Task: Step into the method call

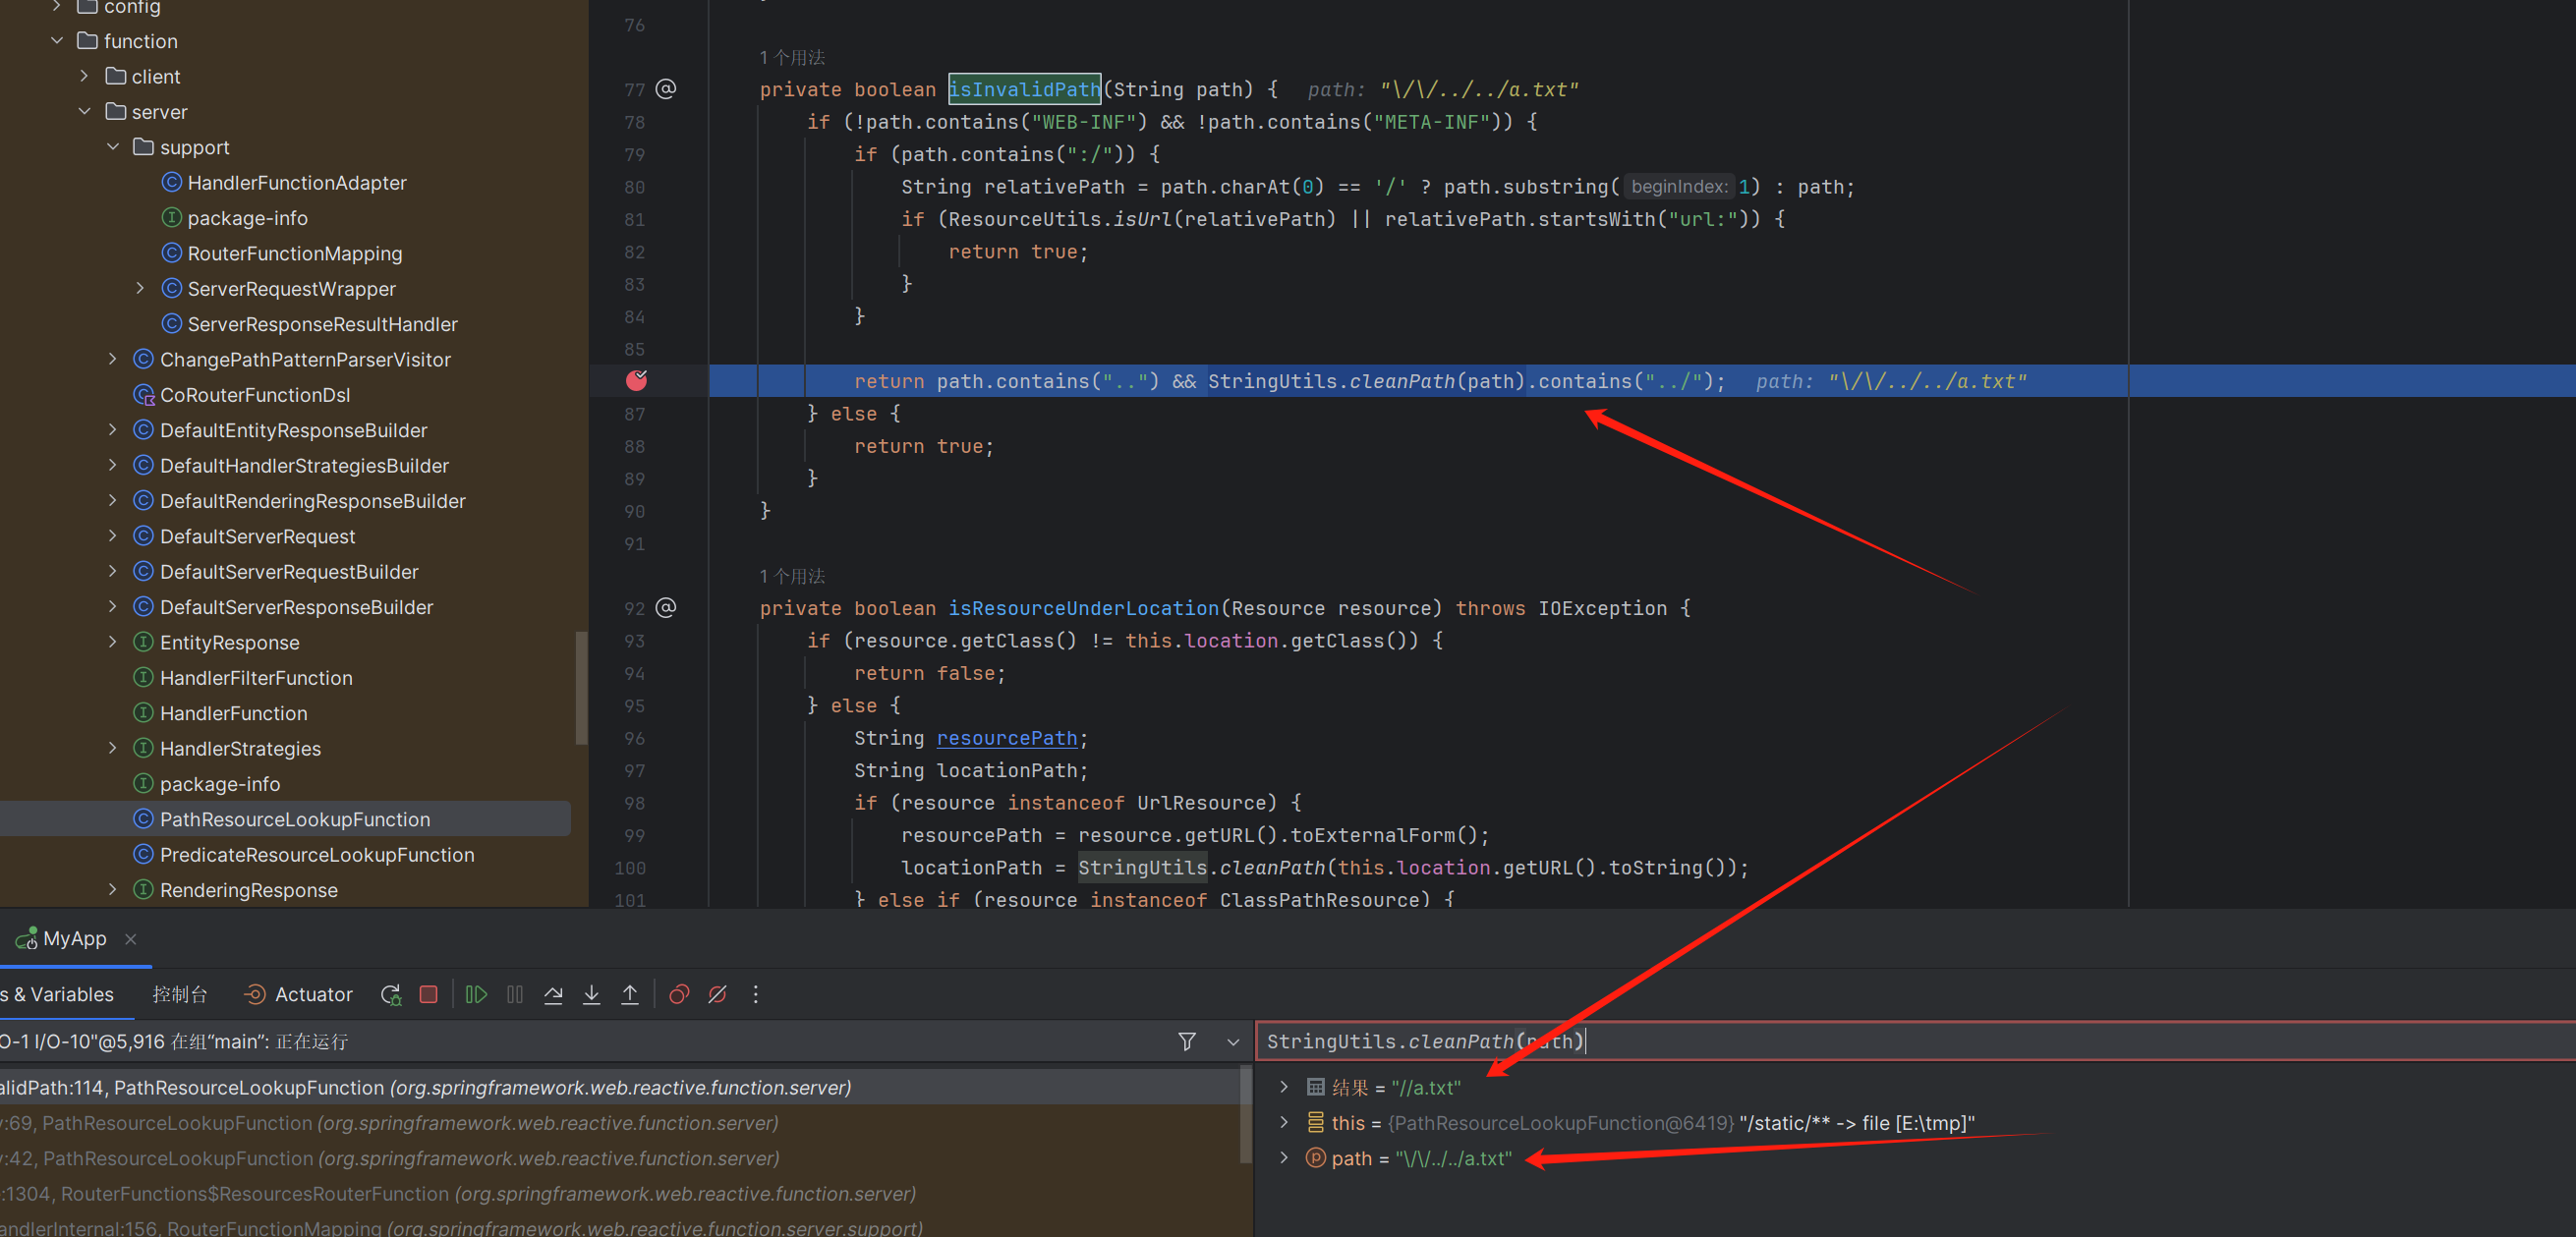Action: 592,994
